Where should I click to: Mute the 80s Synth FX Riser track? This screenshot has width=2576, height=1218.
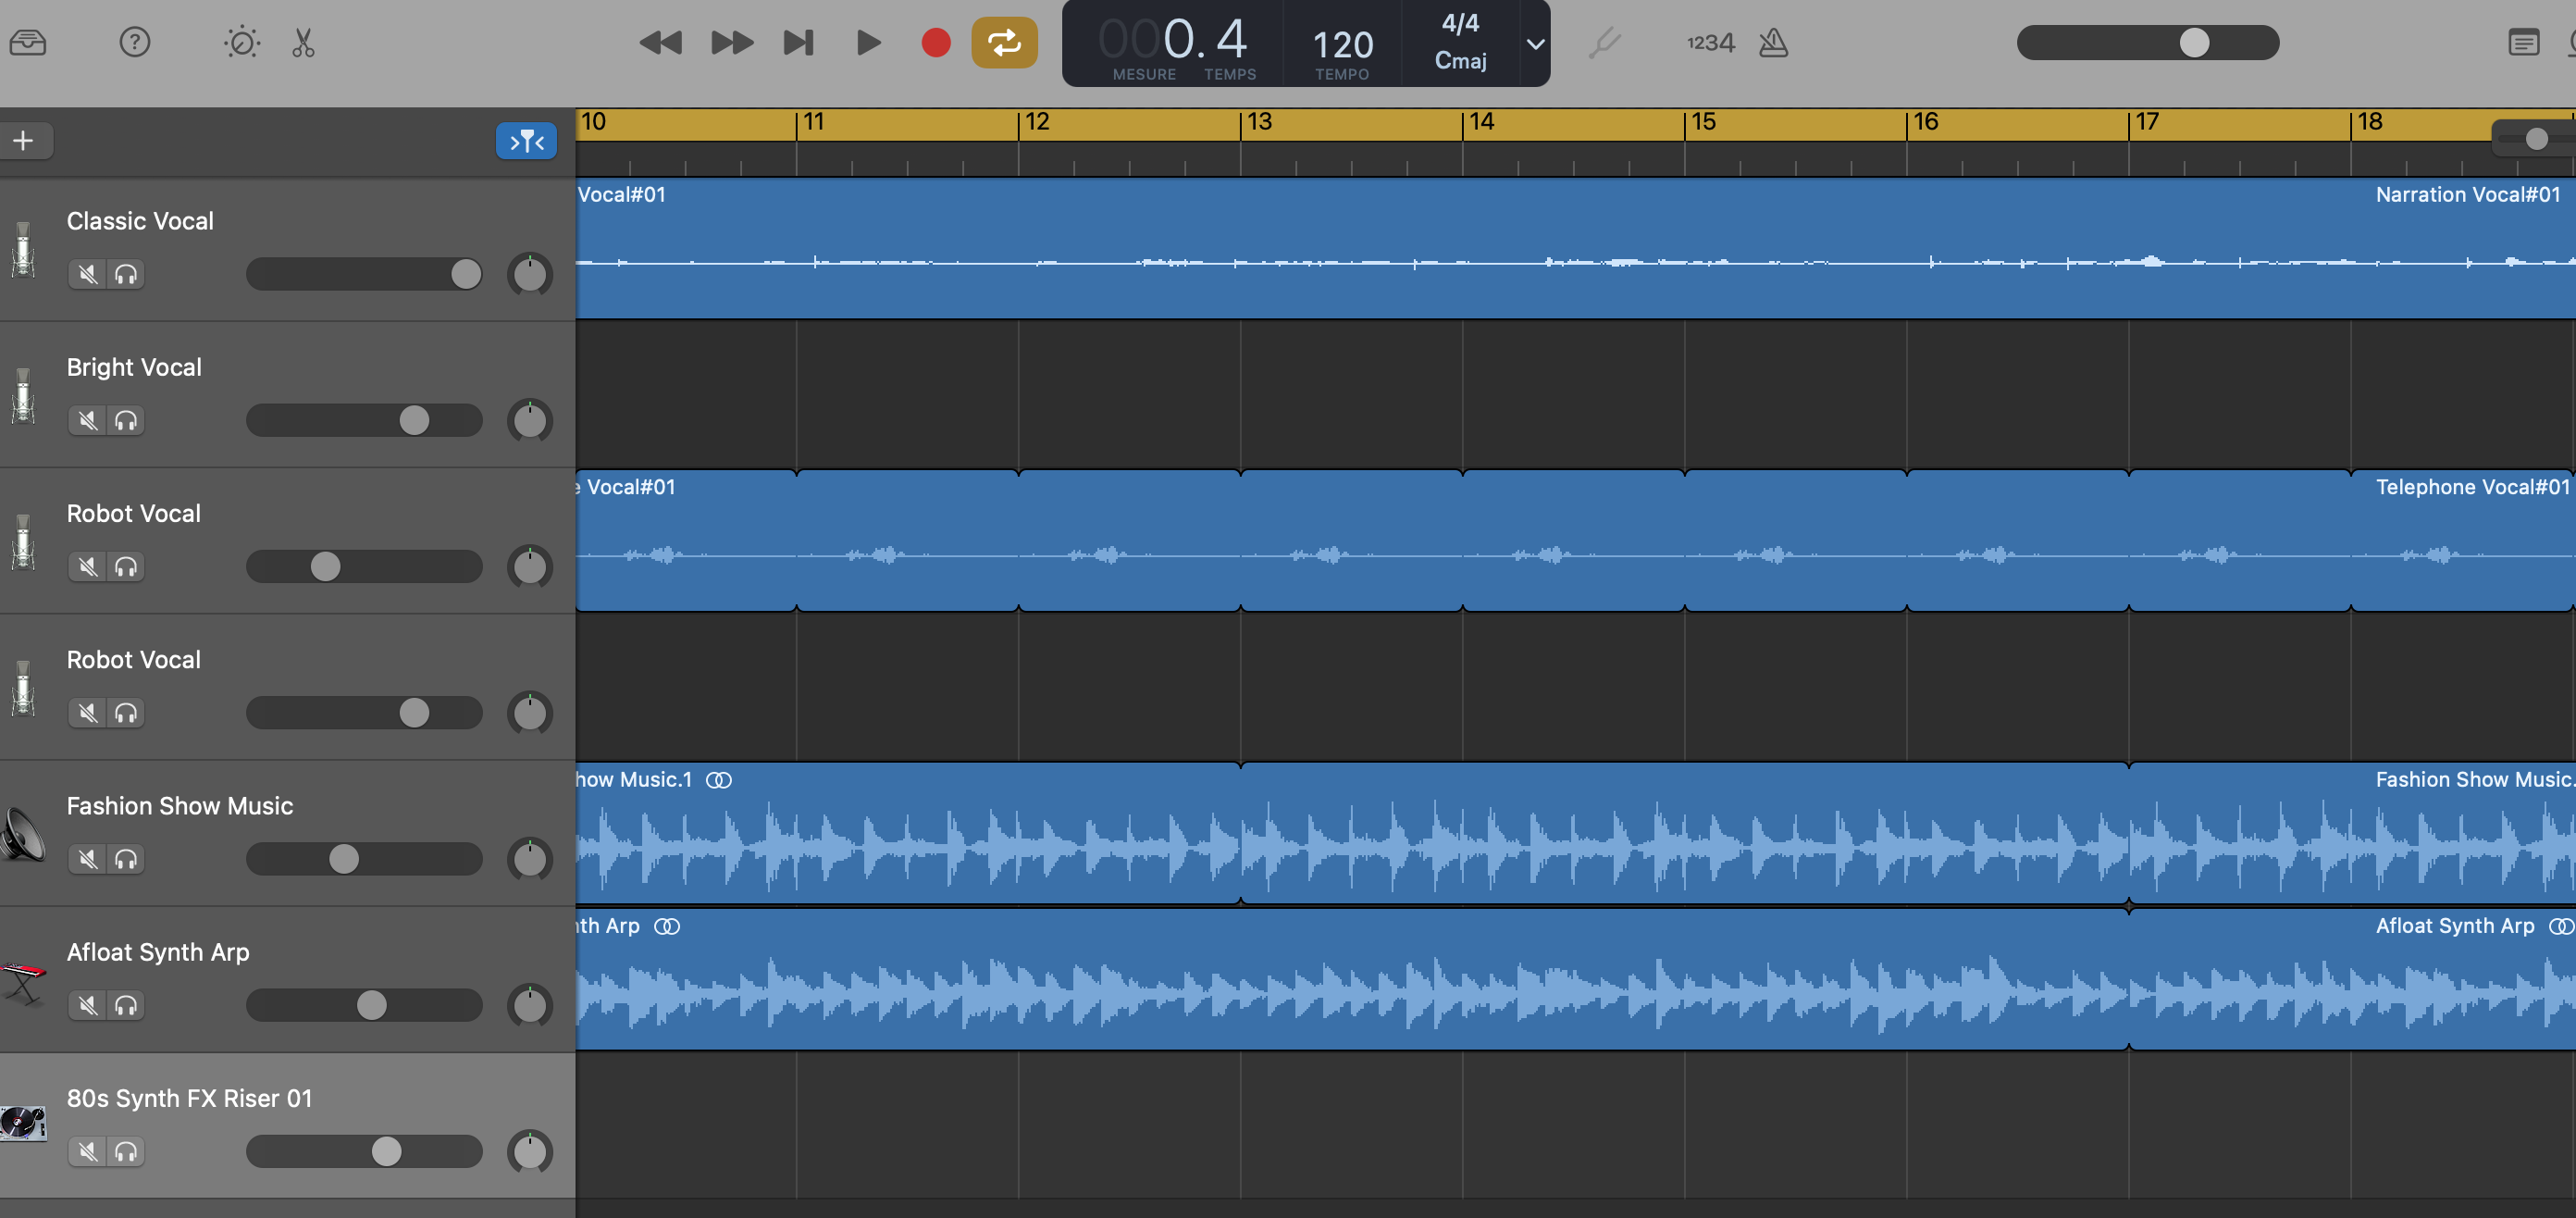coord(88,1151)
